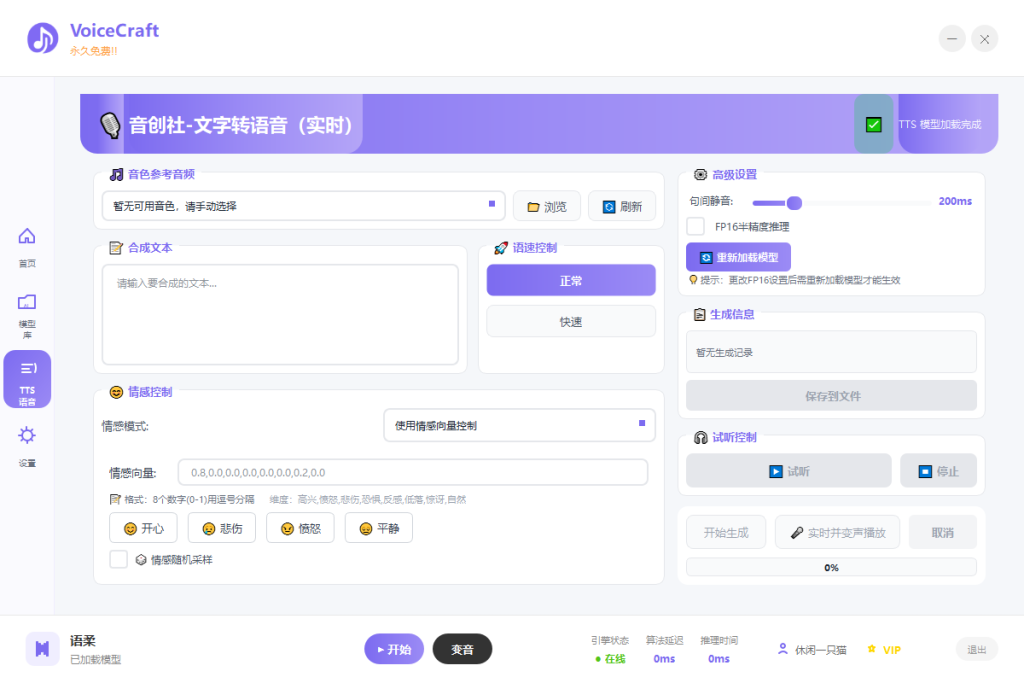The image size is (1024, 683).
Task: Click the 语柔 model avatar icon in the bottom bar
Action: point(42,649)
